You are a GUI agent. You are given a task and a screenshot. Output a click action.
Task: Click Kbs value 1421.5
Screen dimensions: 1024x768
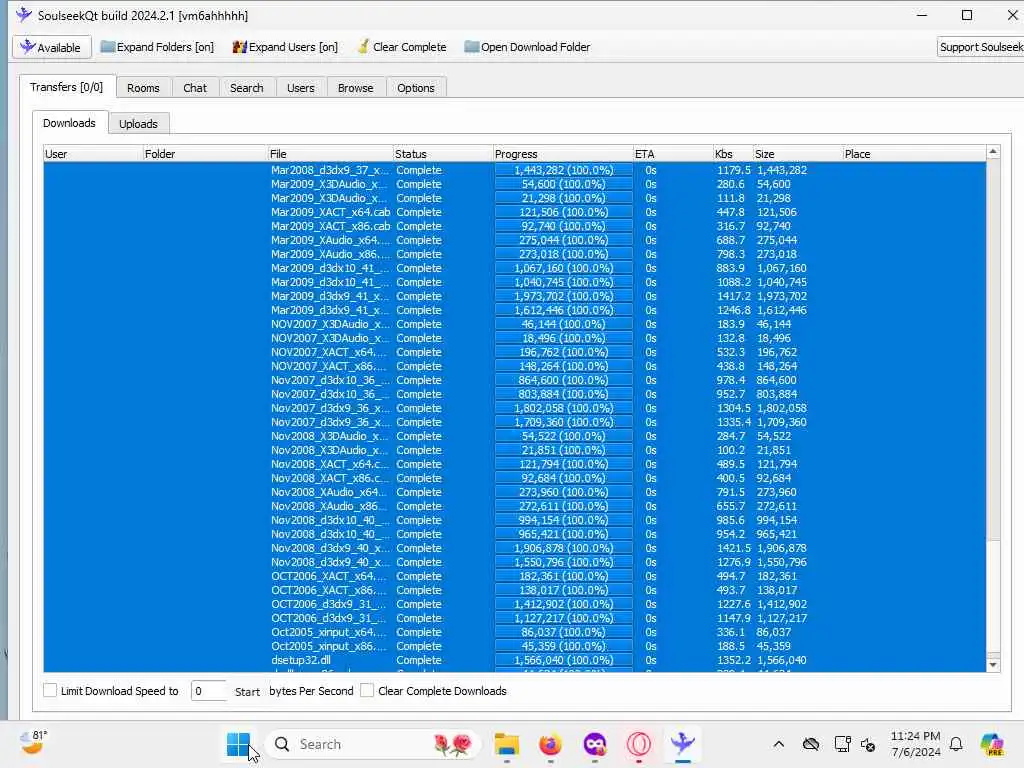click(x=734, y=549)
